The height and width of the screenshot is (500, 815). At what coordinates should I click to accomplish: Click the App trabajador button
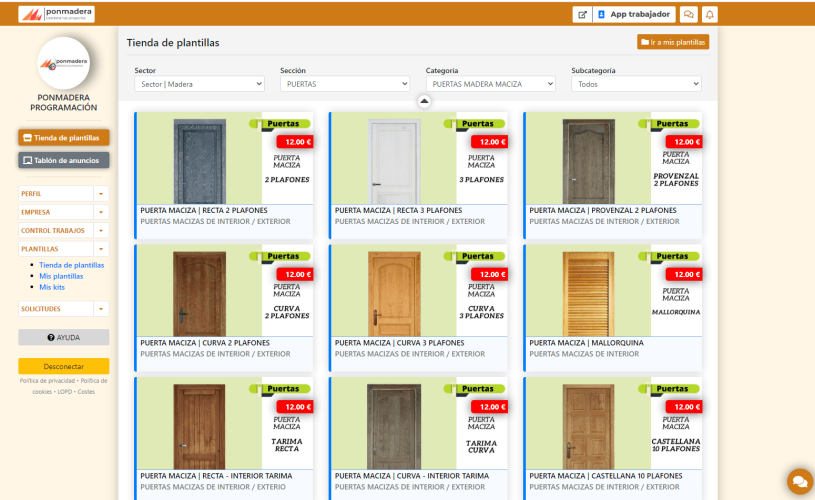click(x=634, y=15)
